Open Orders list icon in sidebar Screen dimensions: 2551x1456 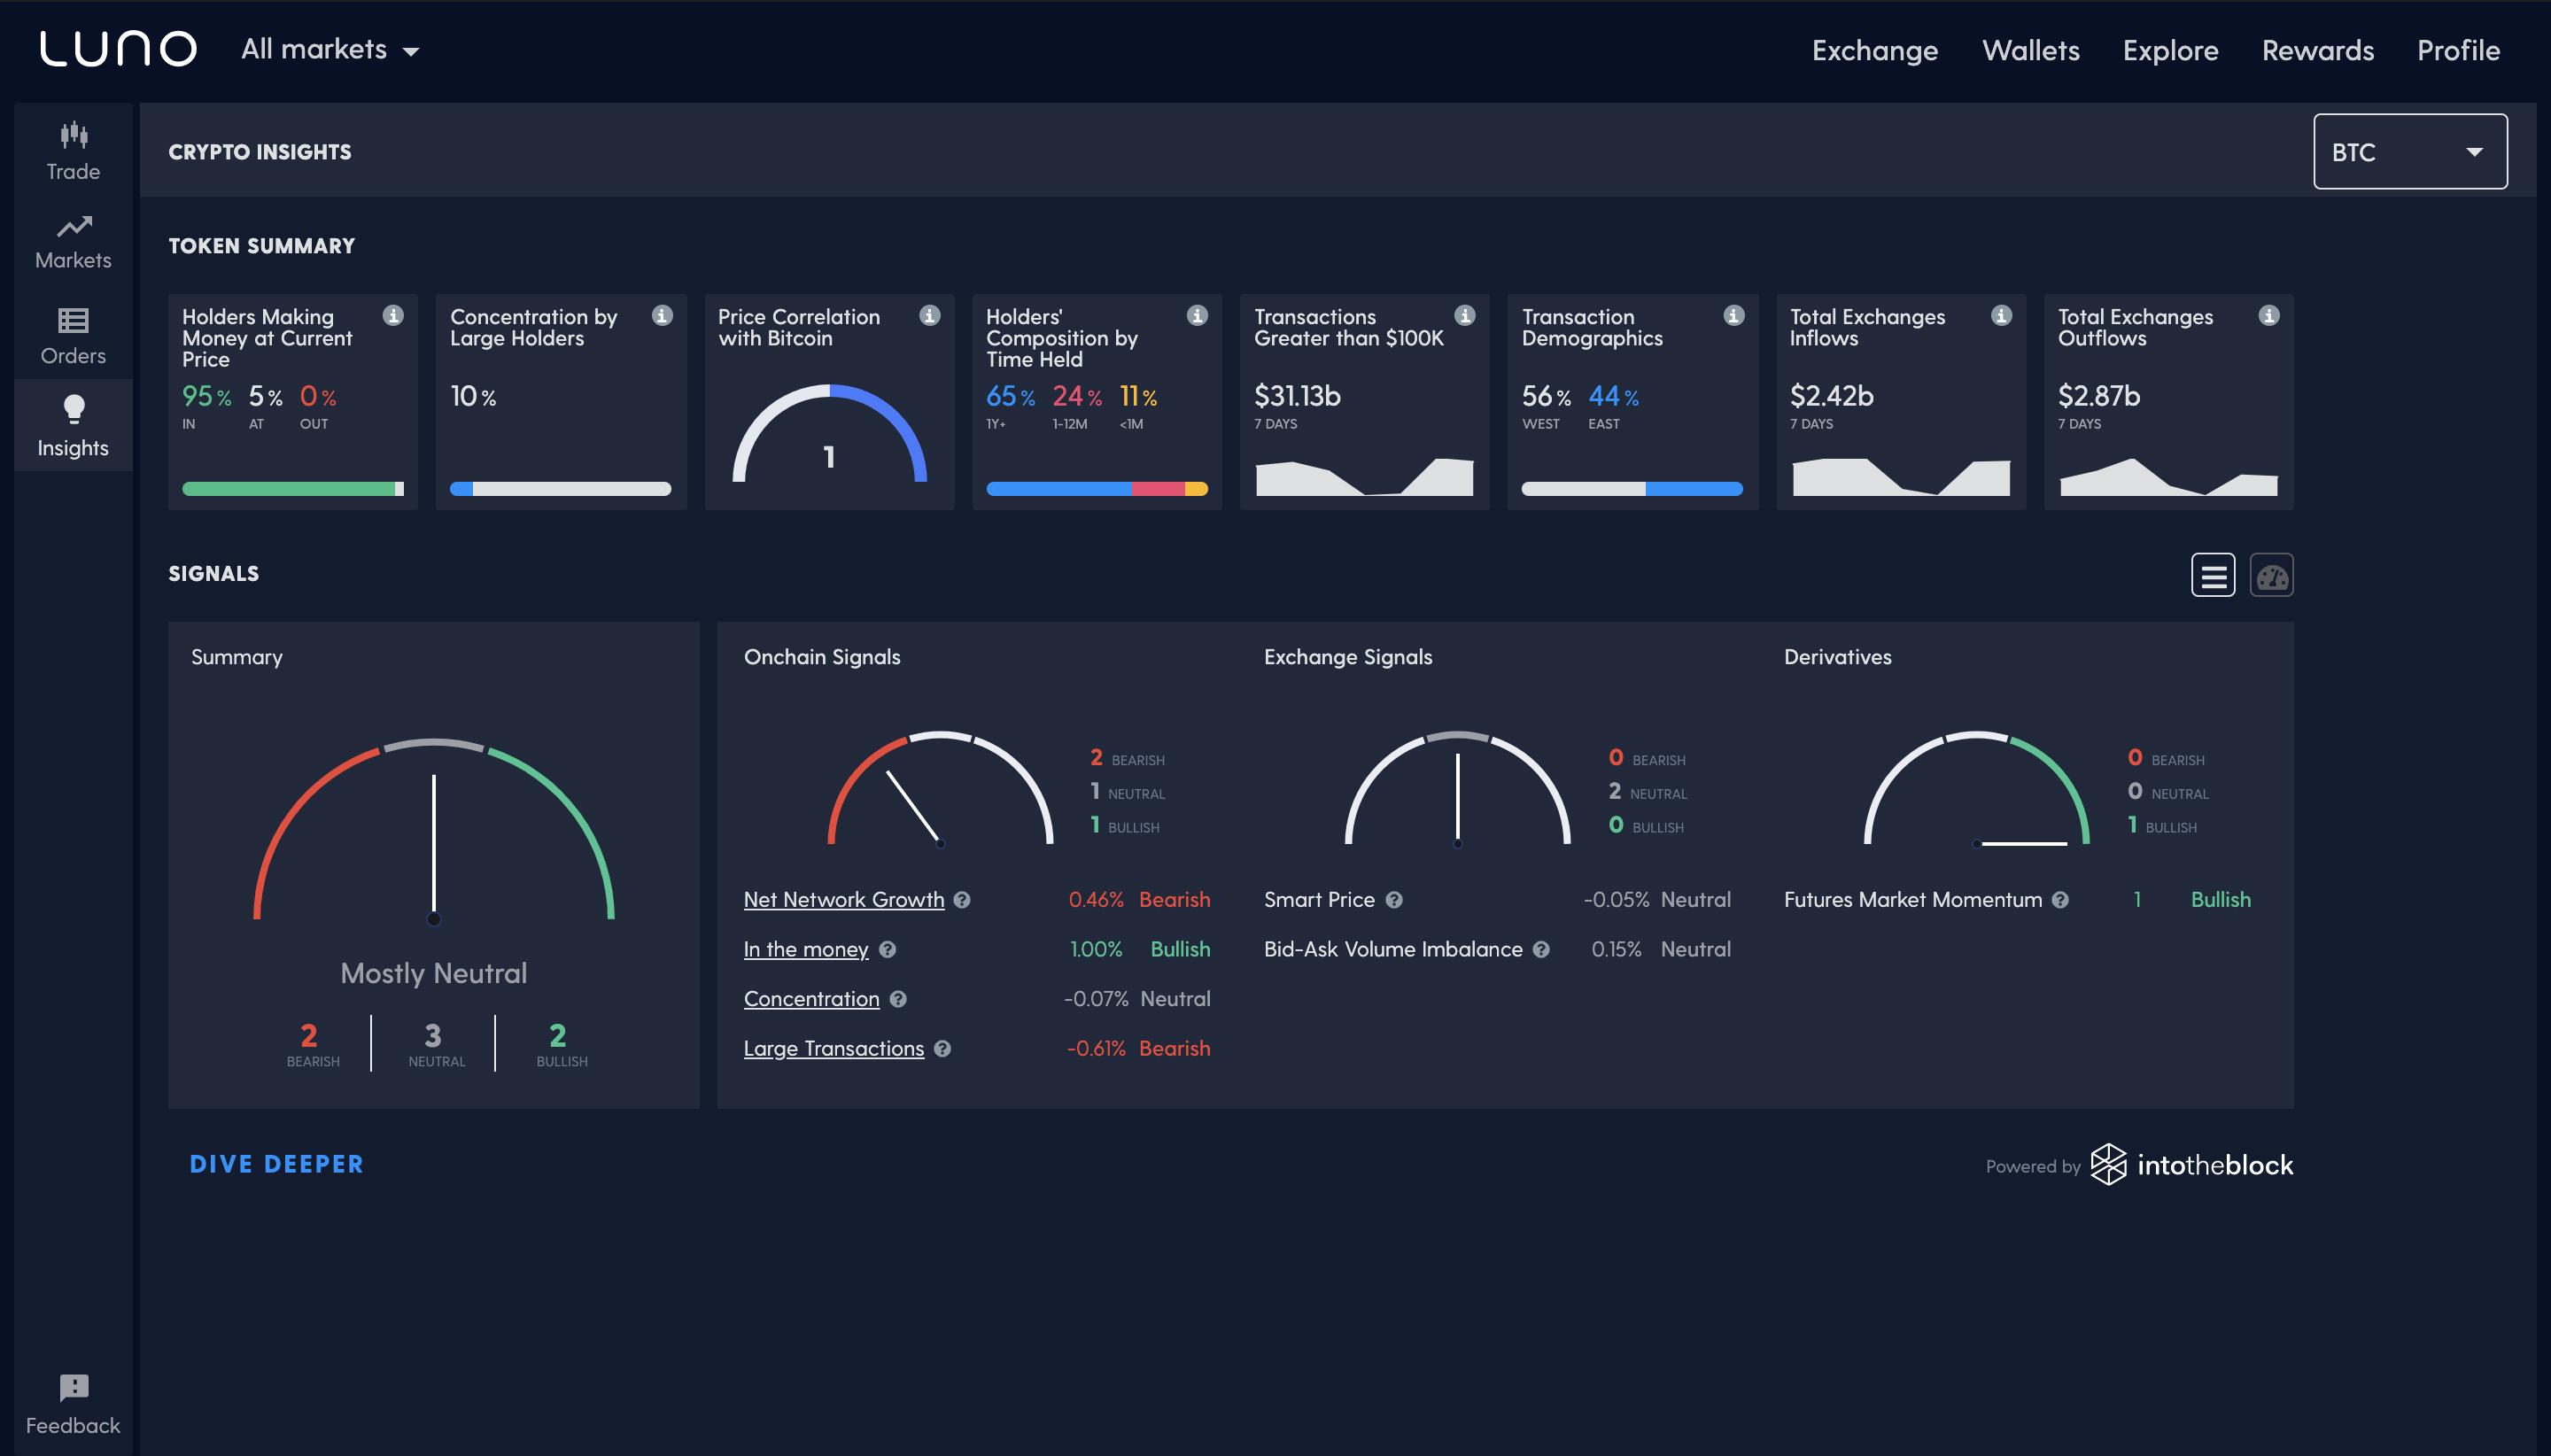click(73, 320)
